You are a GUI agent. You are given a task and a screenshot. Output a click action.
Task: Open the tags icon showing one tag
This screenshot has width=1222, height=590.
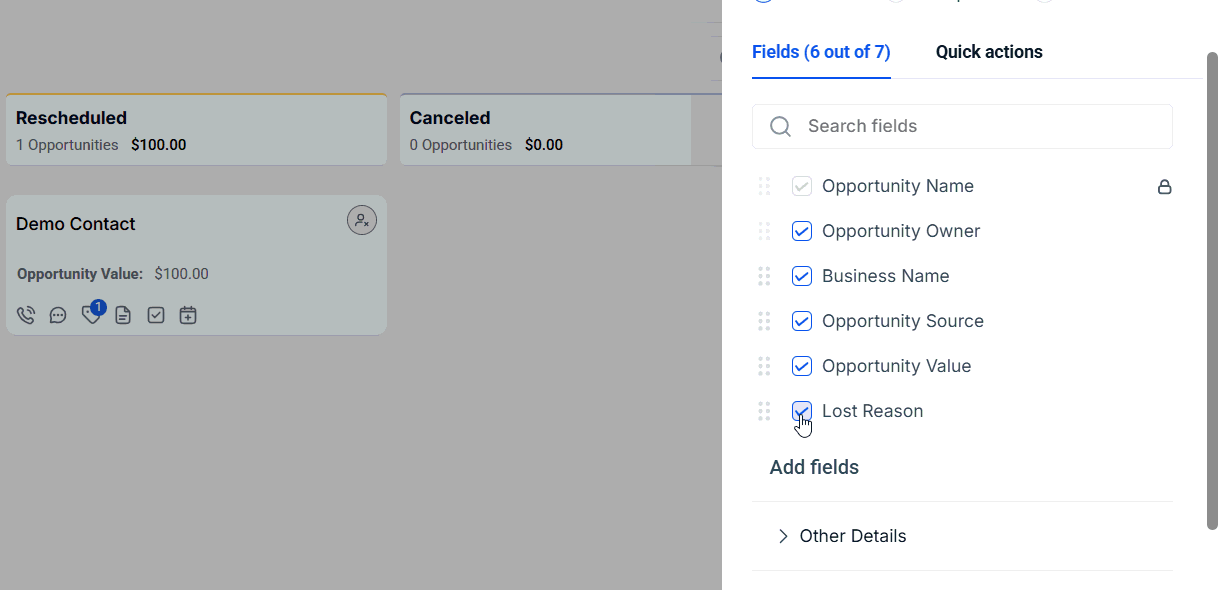(90, 315)
